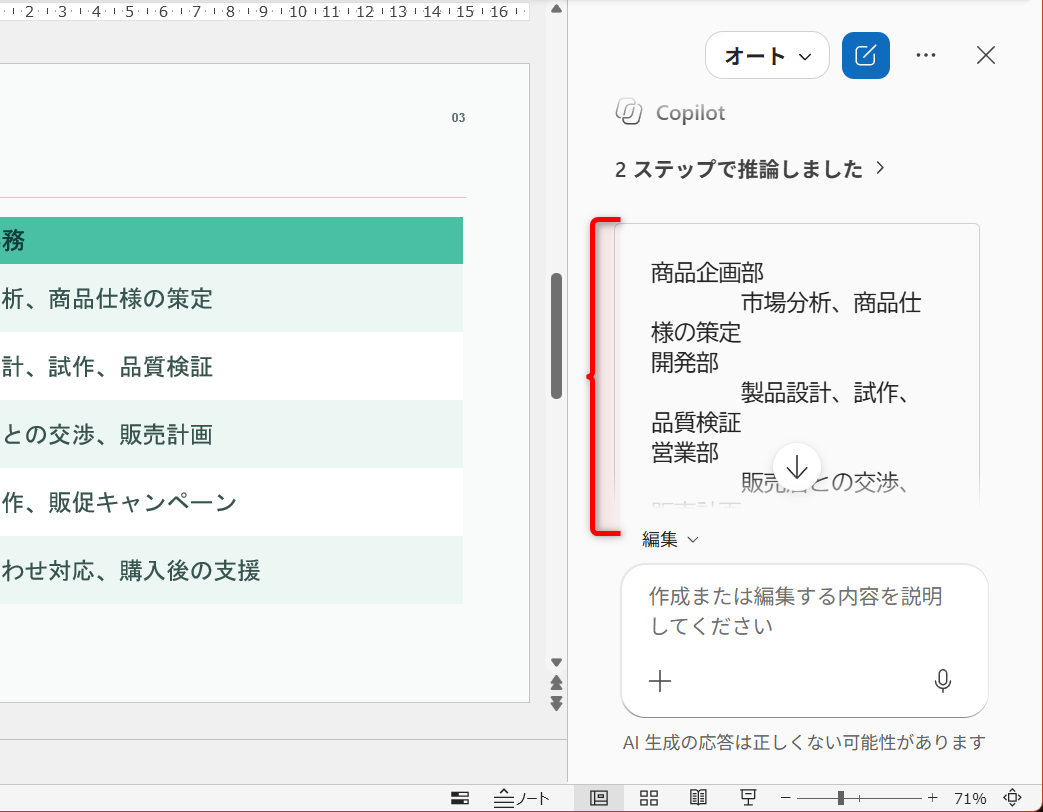The image size is (1043, 812).
Task: Switch to Reading view
Action: point(698,798)
